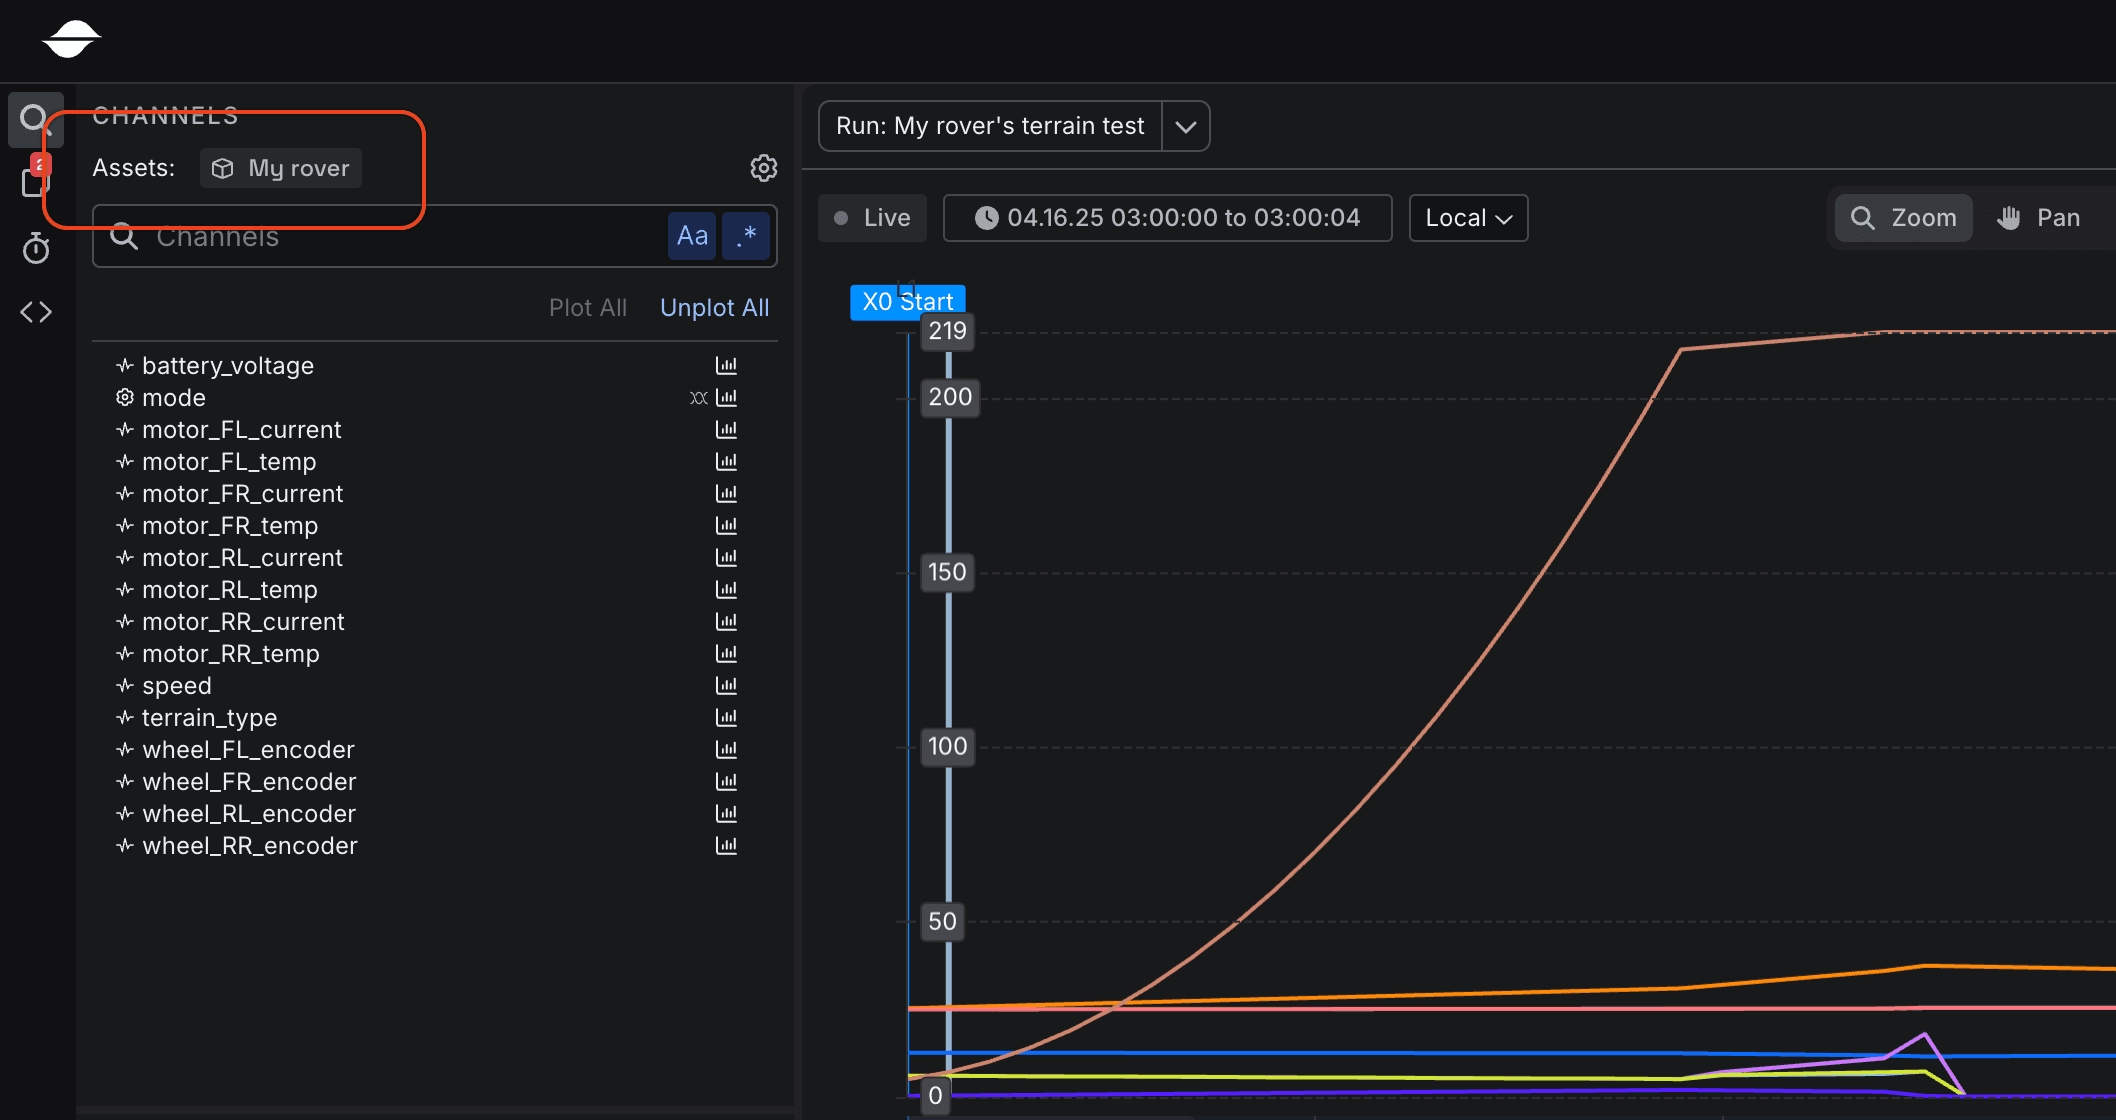Image resolution: width=2116 pixels, height=1120 pixels.
Task: Plot speed using its chart icon
Action: 727,686
